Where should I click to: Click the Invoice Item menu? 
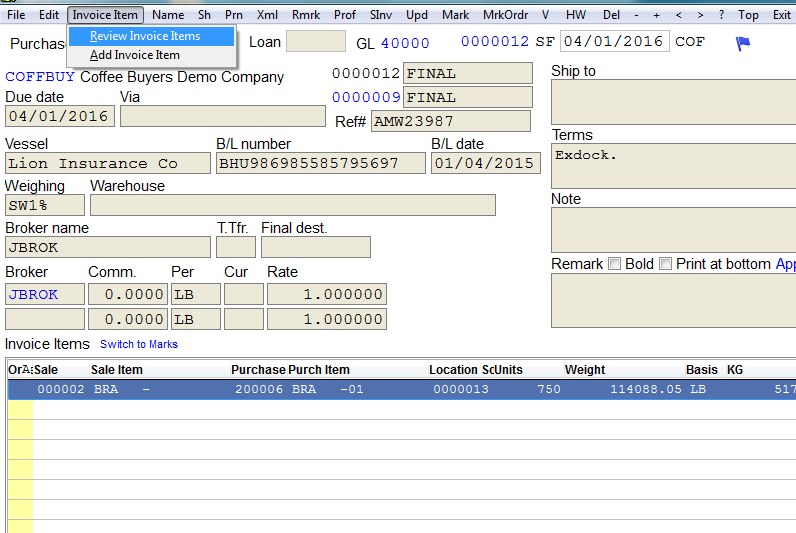pyautogui.click(x=105, y=15)
